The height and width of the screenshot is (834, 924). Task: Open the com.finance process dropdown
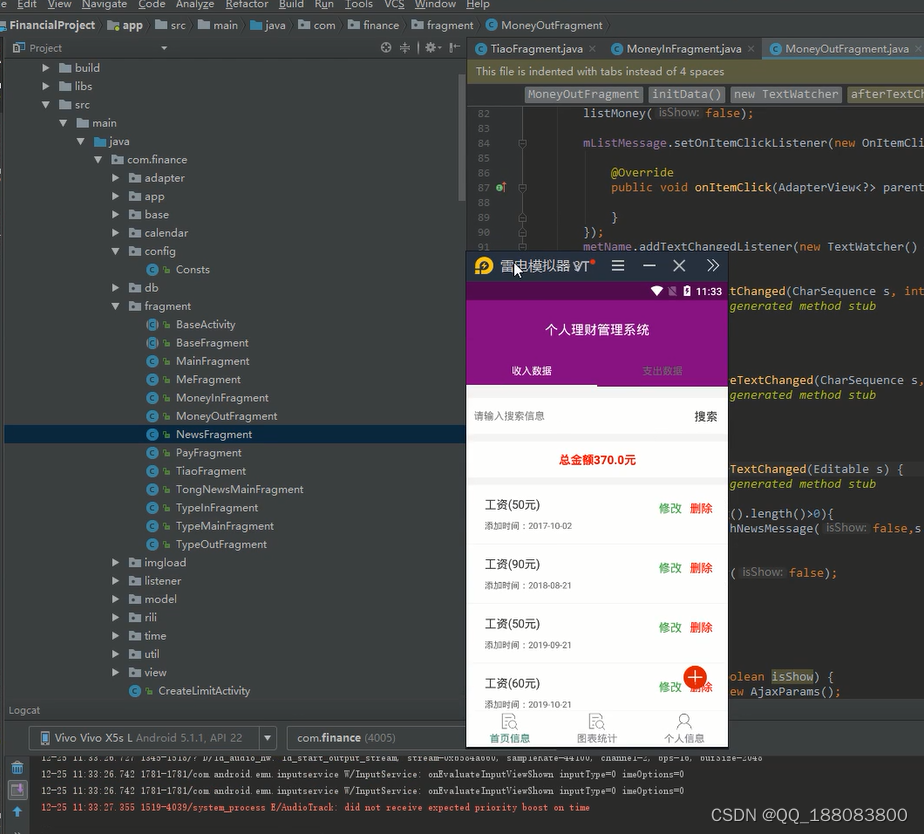(376, 738)
